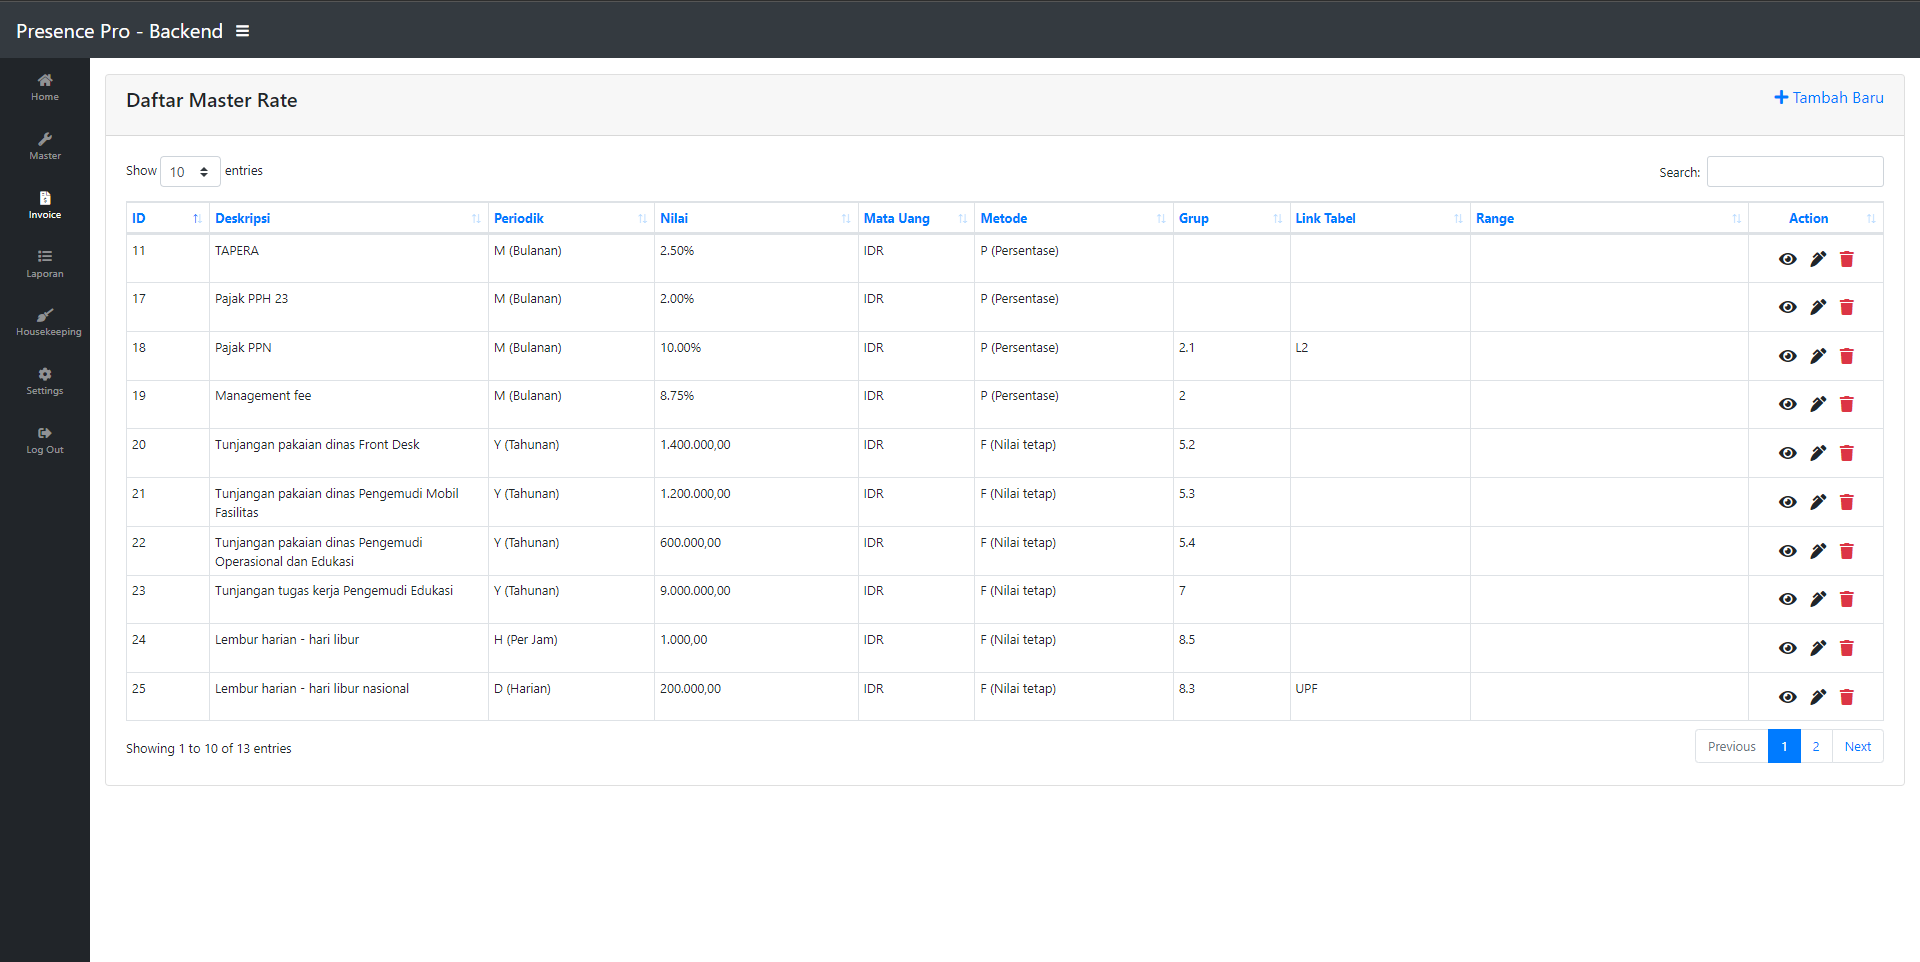Screen dimensions: 1920x962
Task: View details of Pajak PPH 23
Action: click(1788, 307)
